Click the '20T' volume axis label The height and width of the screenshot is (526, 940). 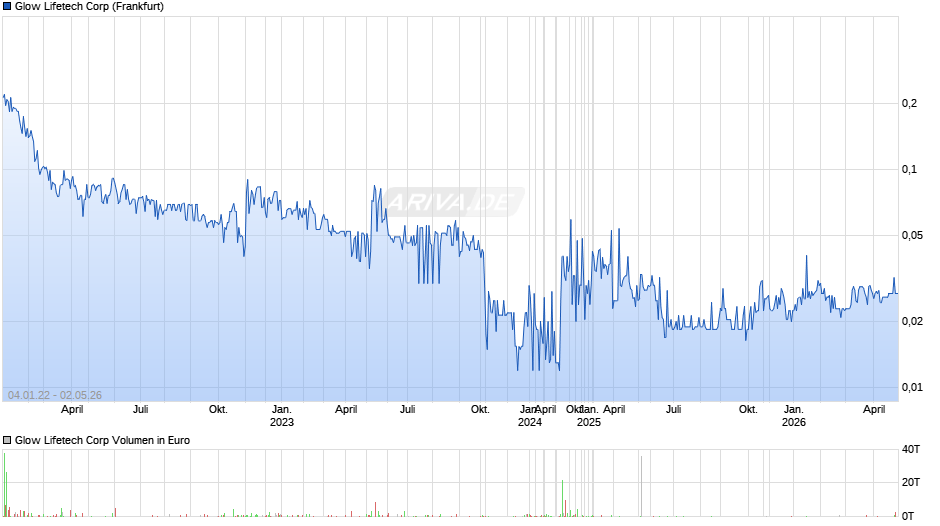[x=911, y=482]
